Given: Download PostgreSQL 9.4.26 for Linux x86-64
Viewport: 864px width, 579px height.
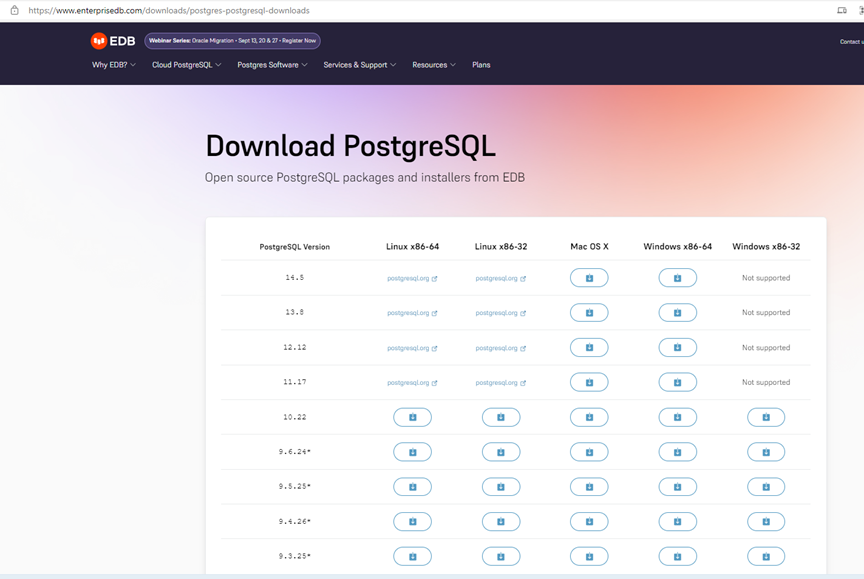Looking at the screenshot, I should (412, 521).
